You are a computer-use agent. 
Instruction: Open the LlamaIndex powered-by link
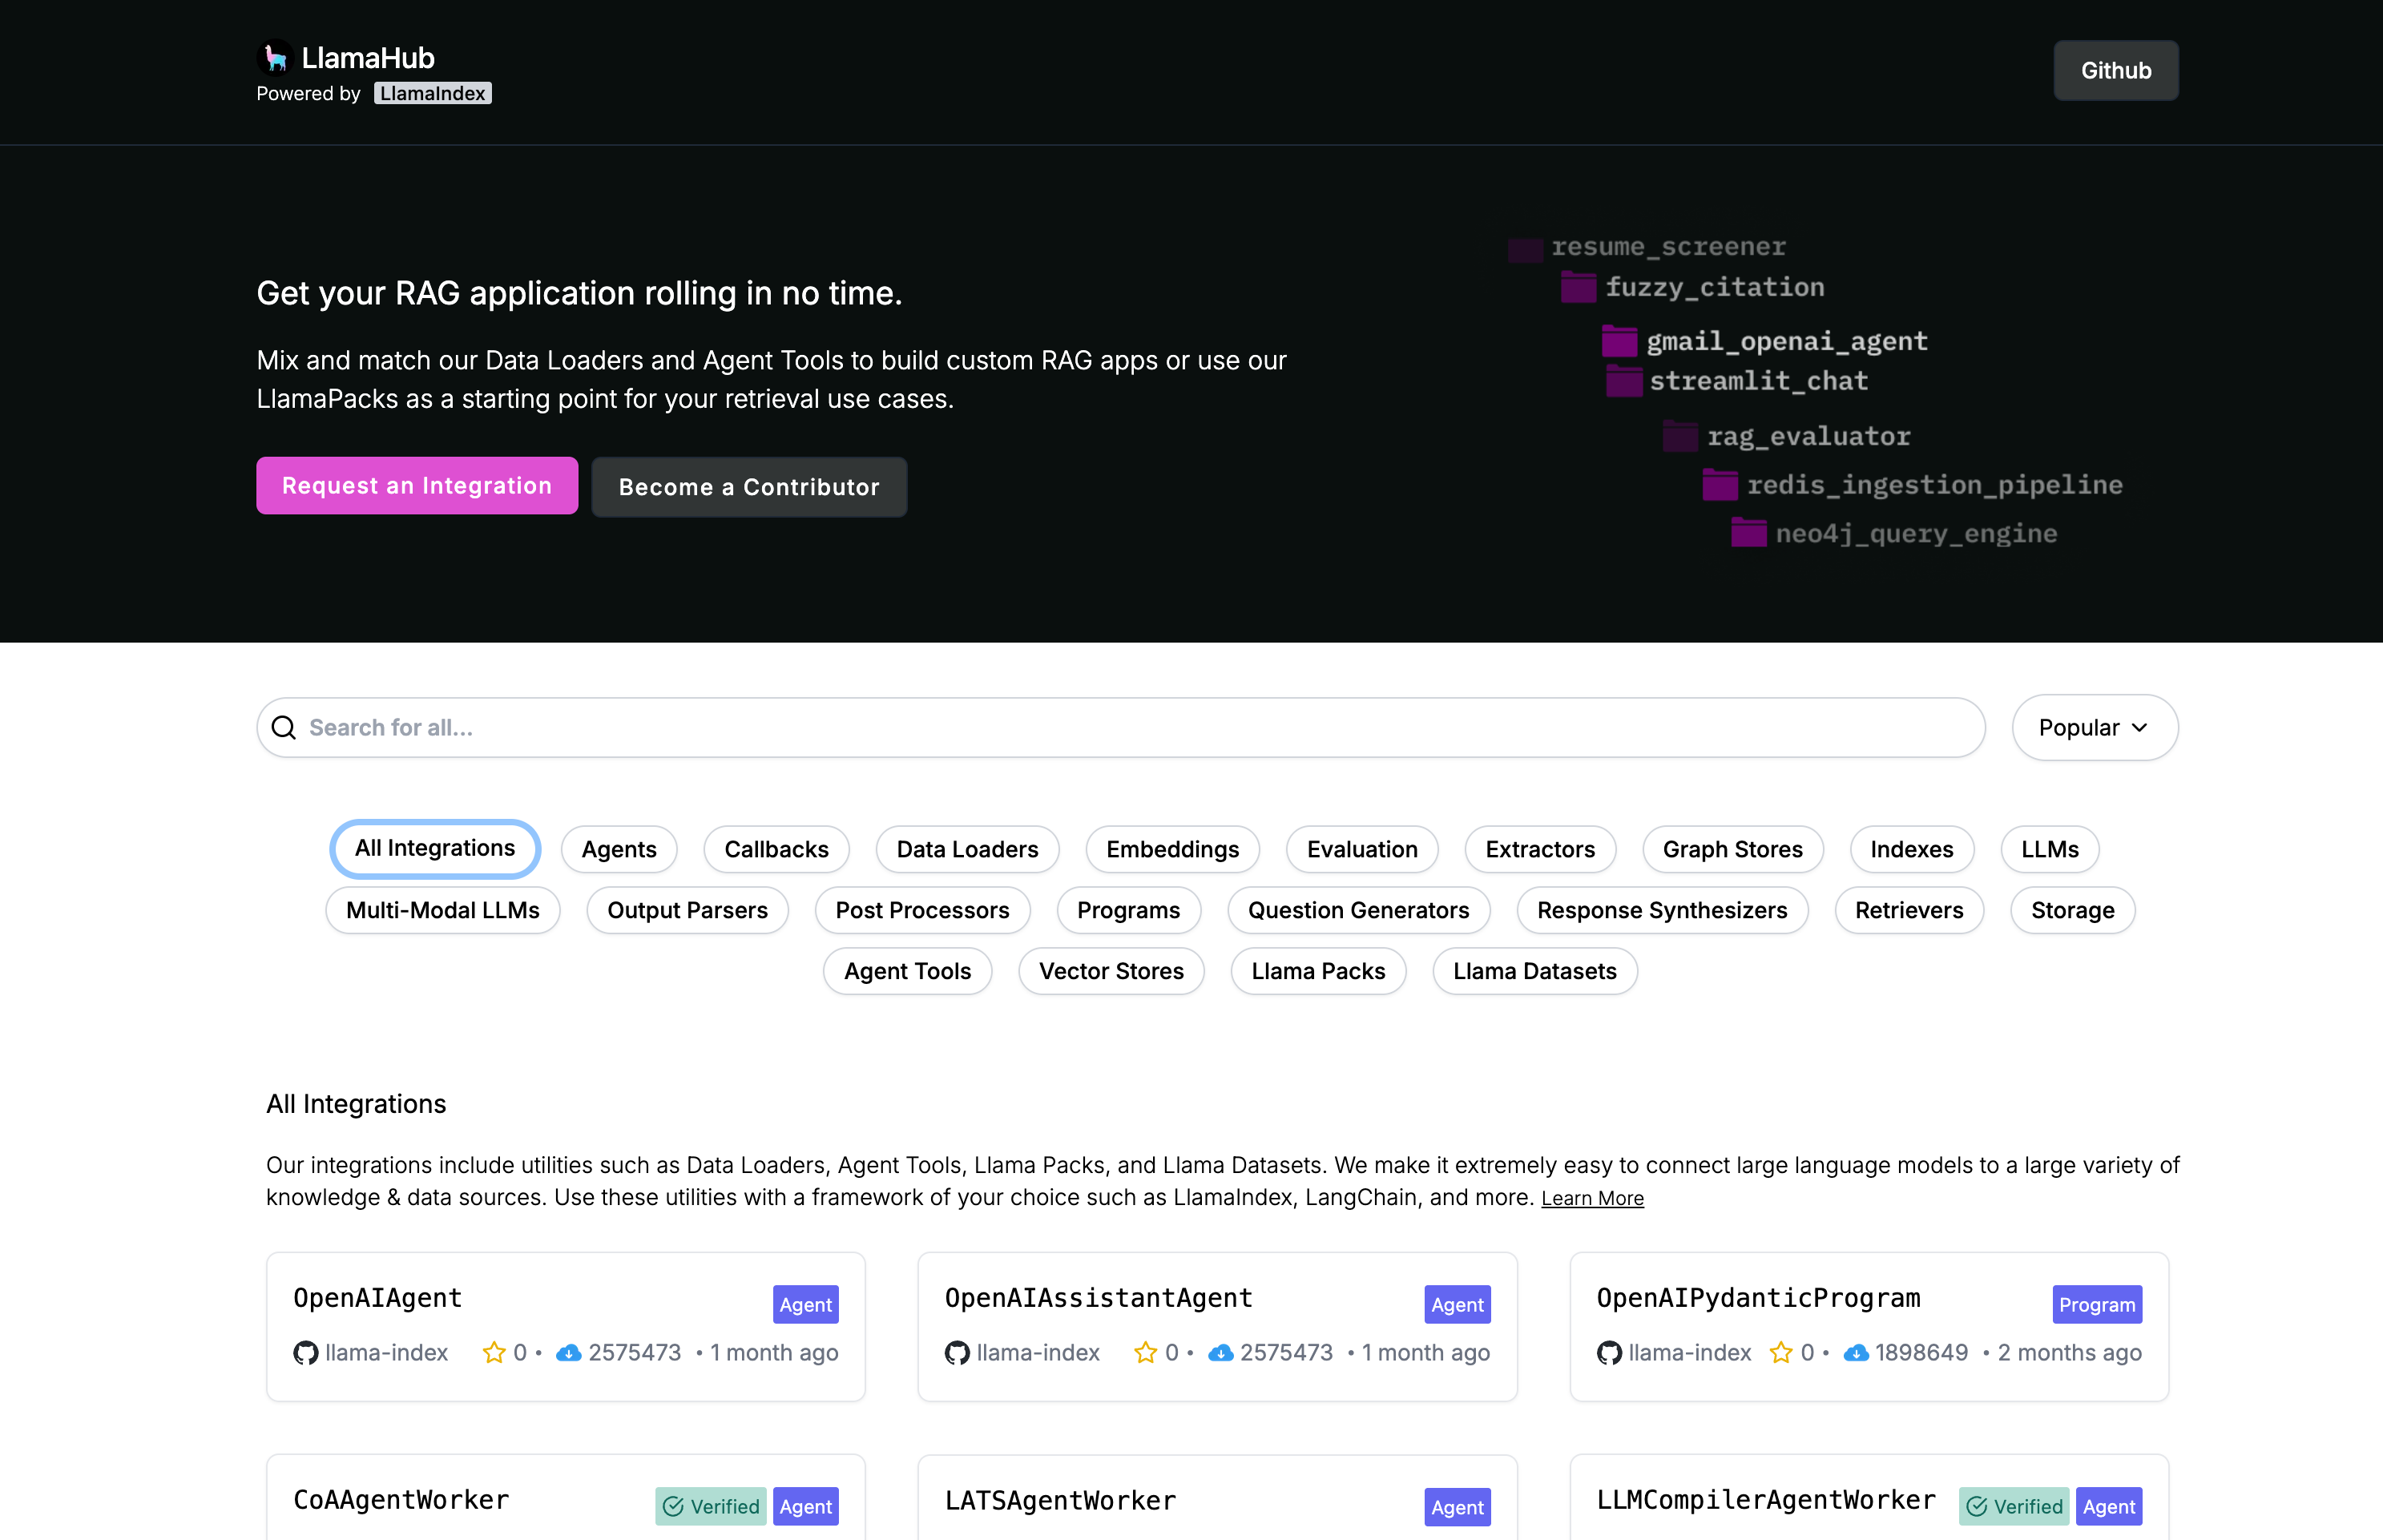(433, 93)
